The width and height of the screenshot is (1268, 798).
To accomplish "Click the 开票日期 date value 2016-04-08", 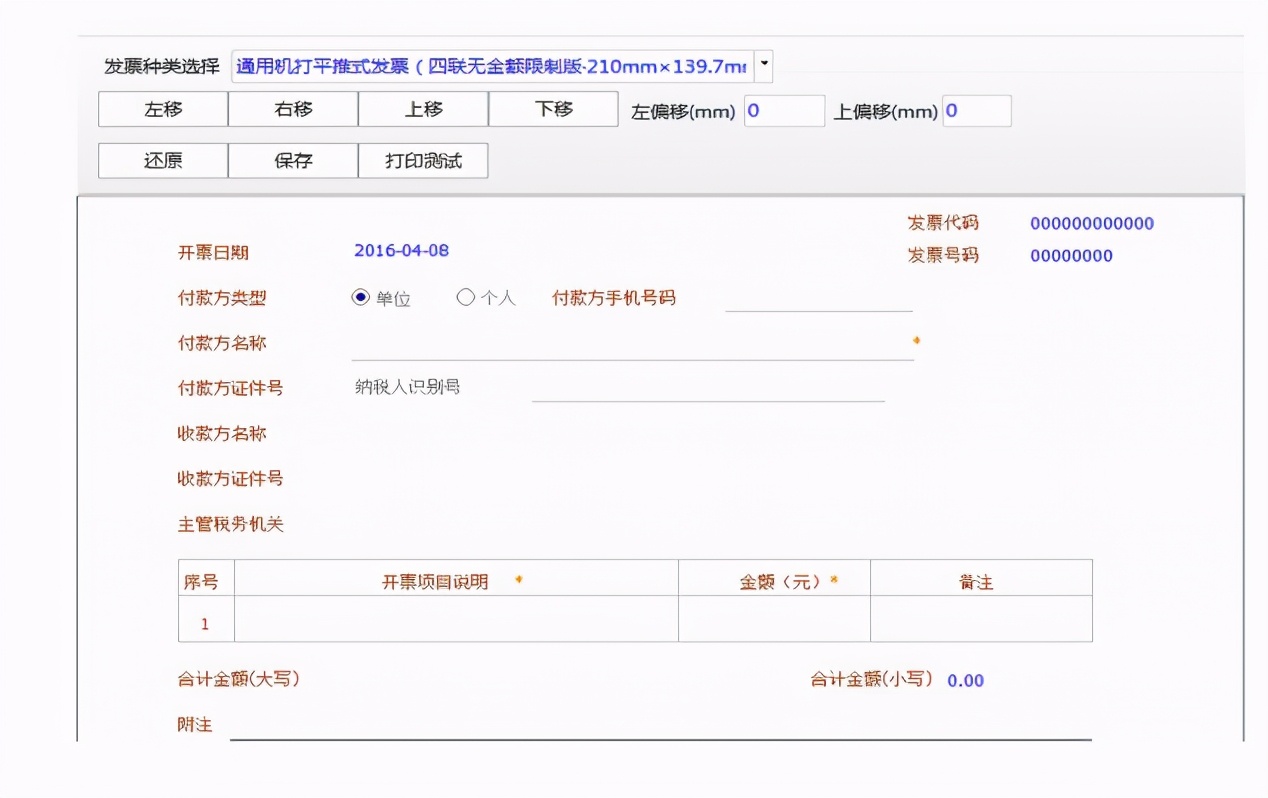I will [401, 251].
